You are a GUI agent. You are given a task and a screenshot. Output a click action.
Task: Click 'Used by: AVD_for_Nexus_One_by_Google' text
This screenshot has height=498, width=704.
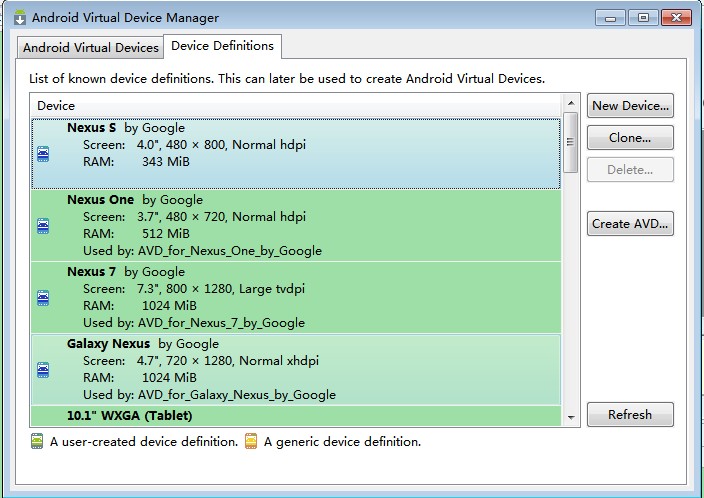point(202,251)
